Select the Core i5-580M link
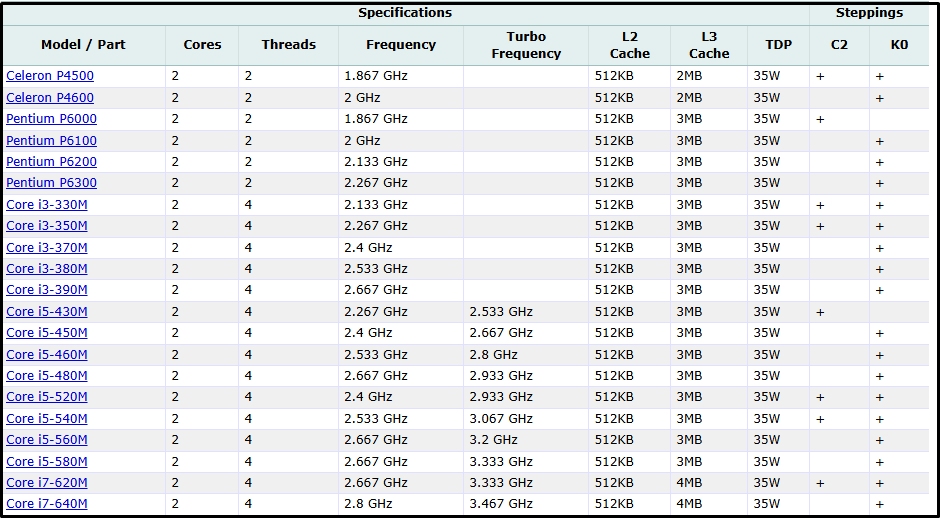 [47, 462]
